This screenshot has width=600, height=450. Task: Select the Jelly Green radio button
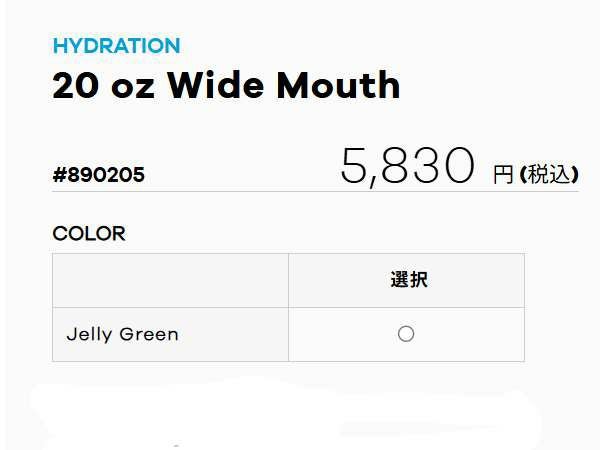click(x=406, y=334)
